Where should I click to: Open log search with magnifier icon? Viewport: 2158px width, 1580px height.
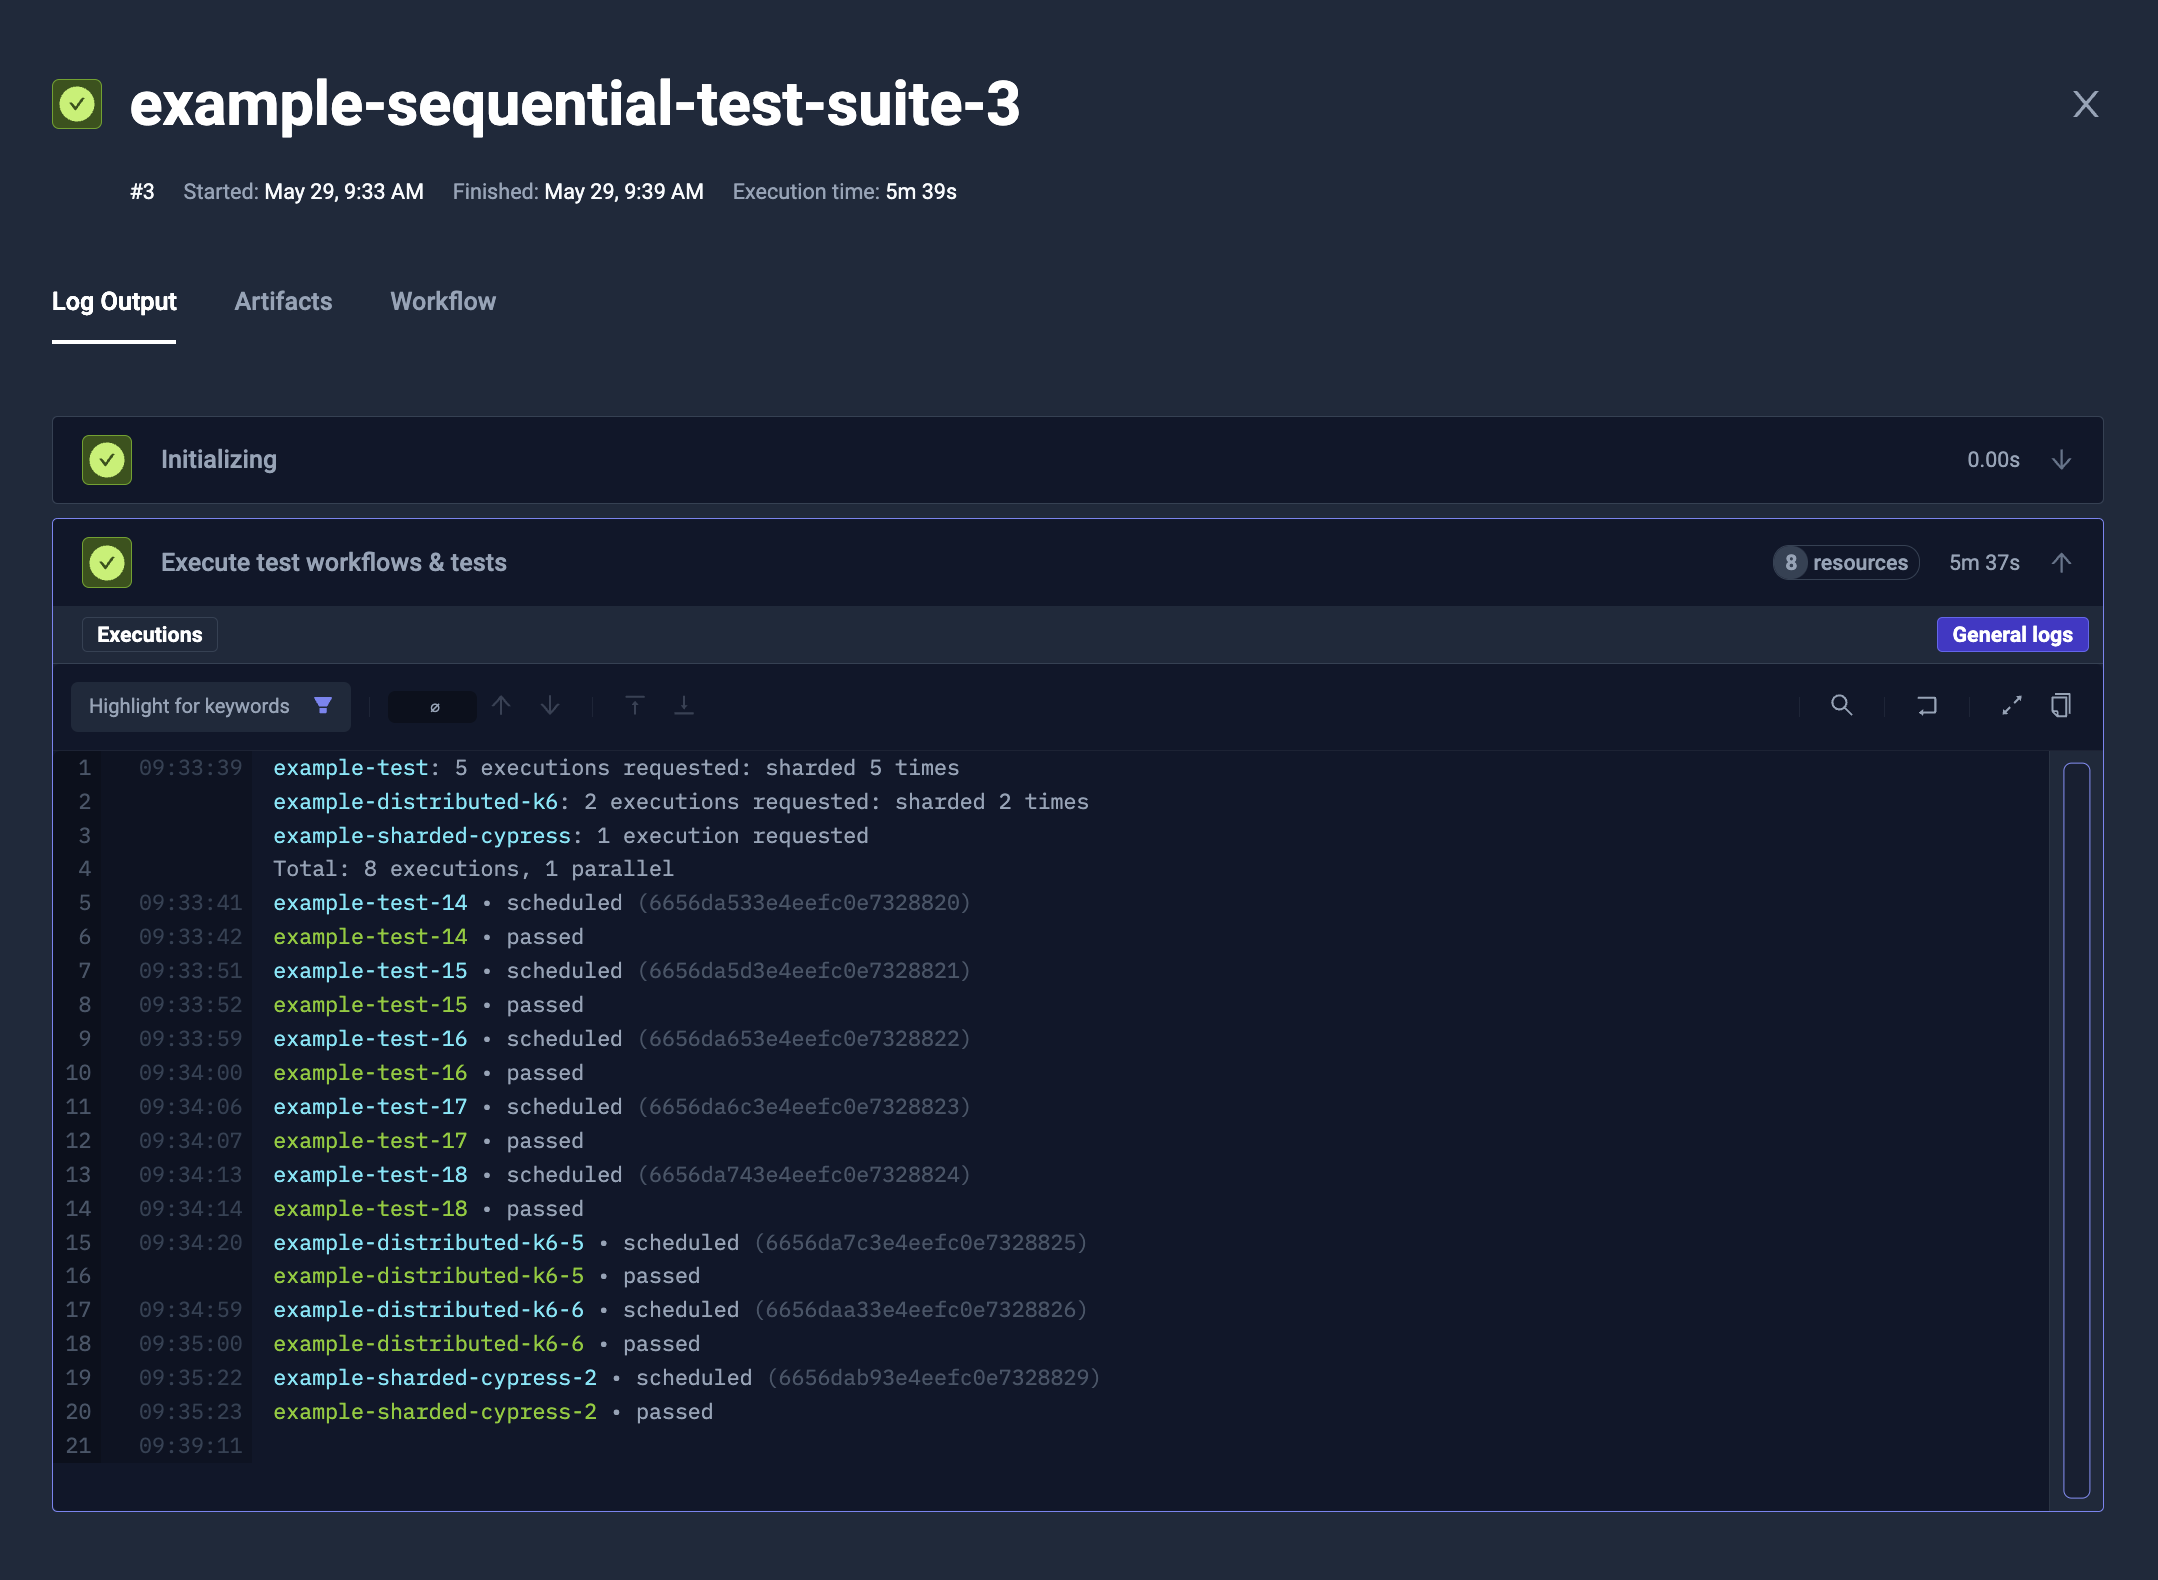click(1843, 705)
